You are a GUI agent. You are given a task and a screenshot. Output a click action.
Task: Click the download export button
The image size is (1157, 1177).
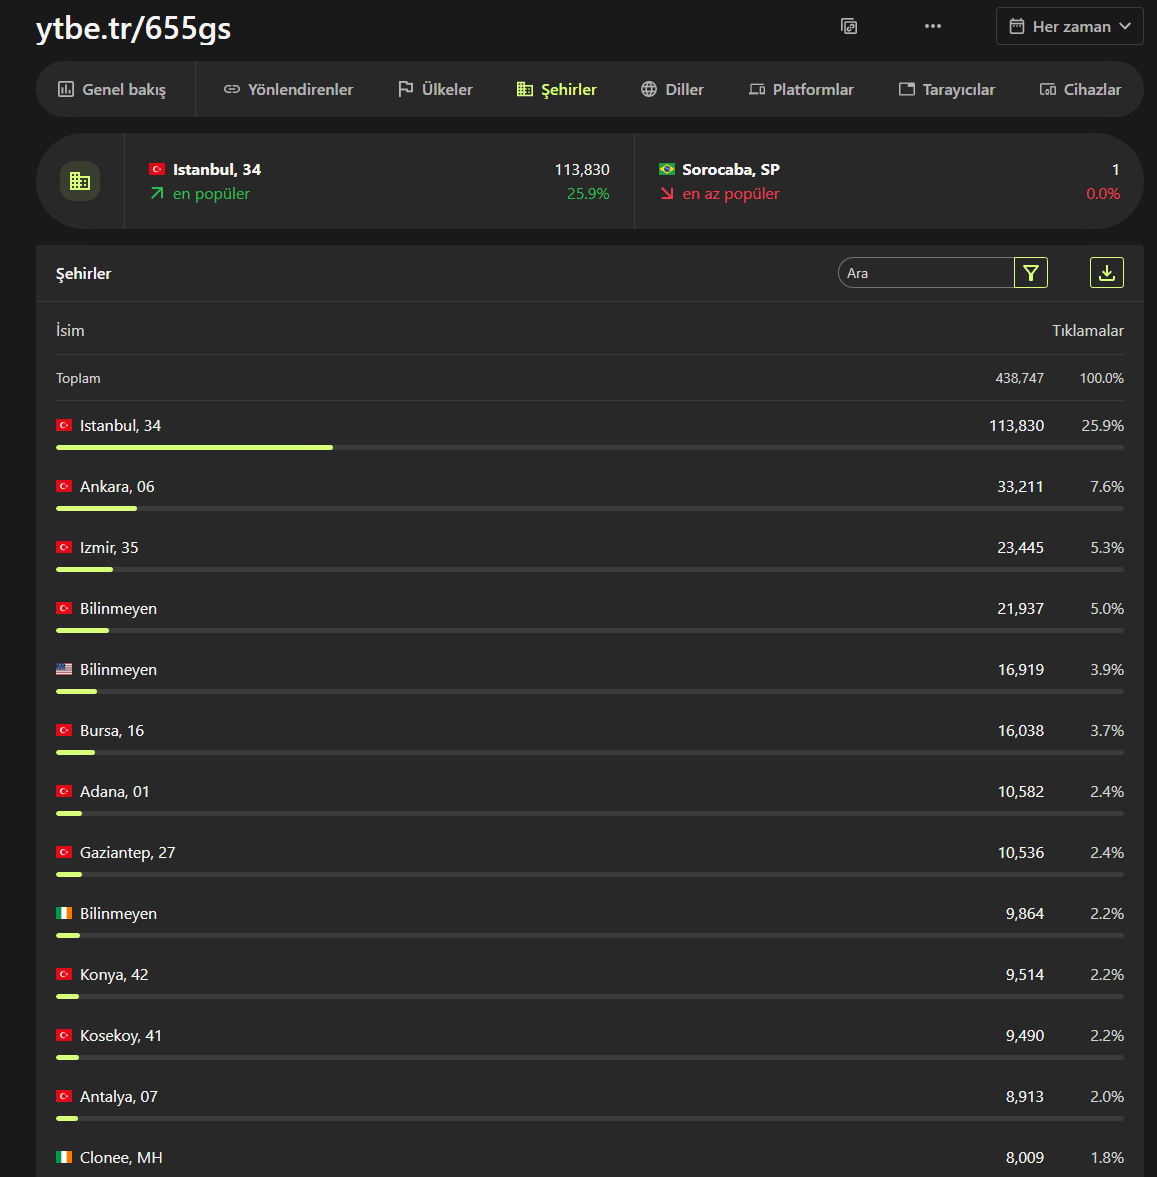(x=1107, y=272)
